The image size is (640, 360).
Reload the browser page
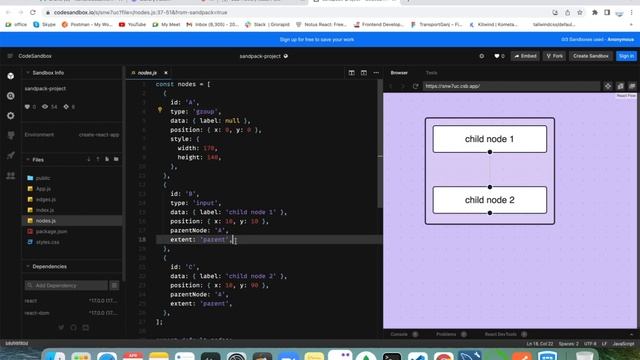coord(33,12)
